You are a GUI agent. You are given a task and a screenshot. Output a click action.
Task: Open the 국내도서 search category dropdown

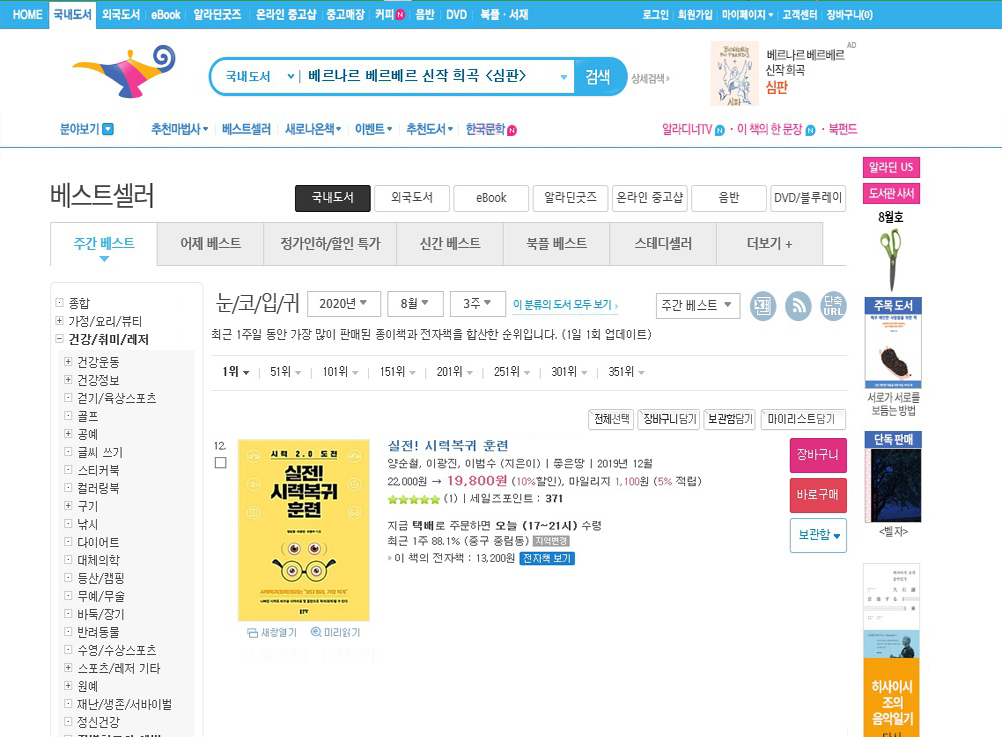[x=259, y=77]
